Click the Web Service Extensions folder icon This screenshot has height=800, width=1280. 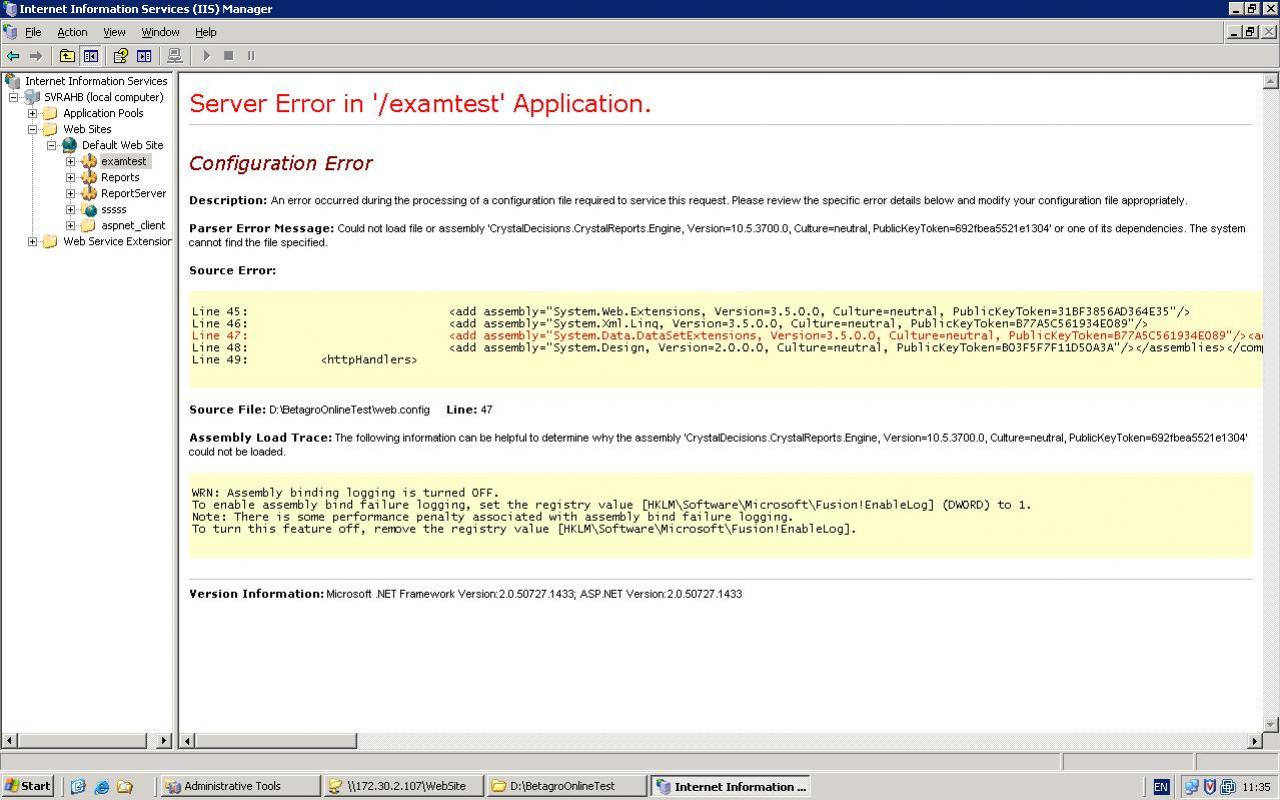[x=50, y=241]
